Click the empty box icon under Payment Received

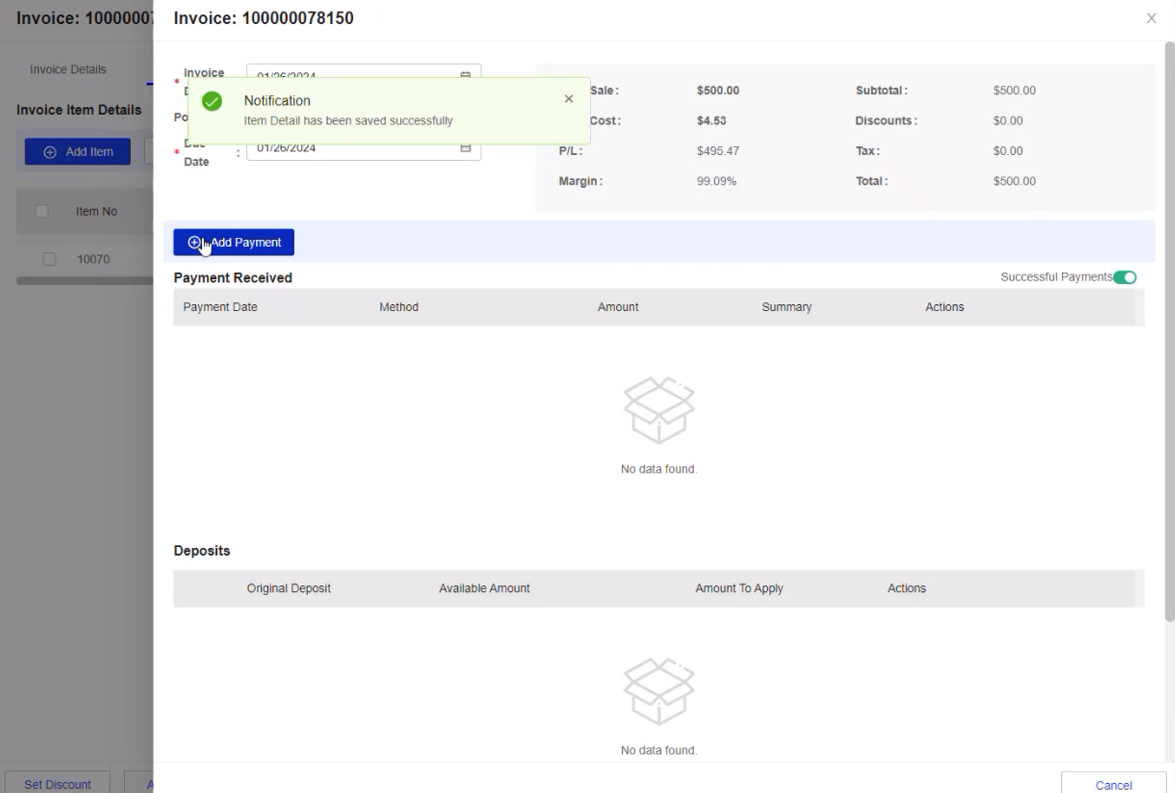point(659,411)
